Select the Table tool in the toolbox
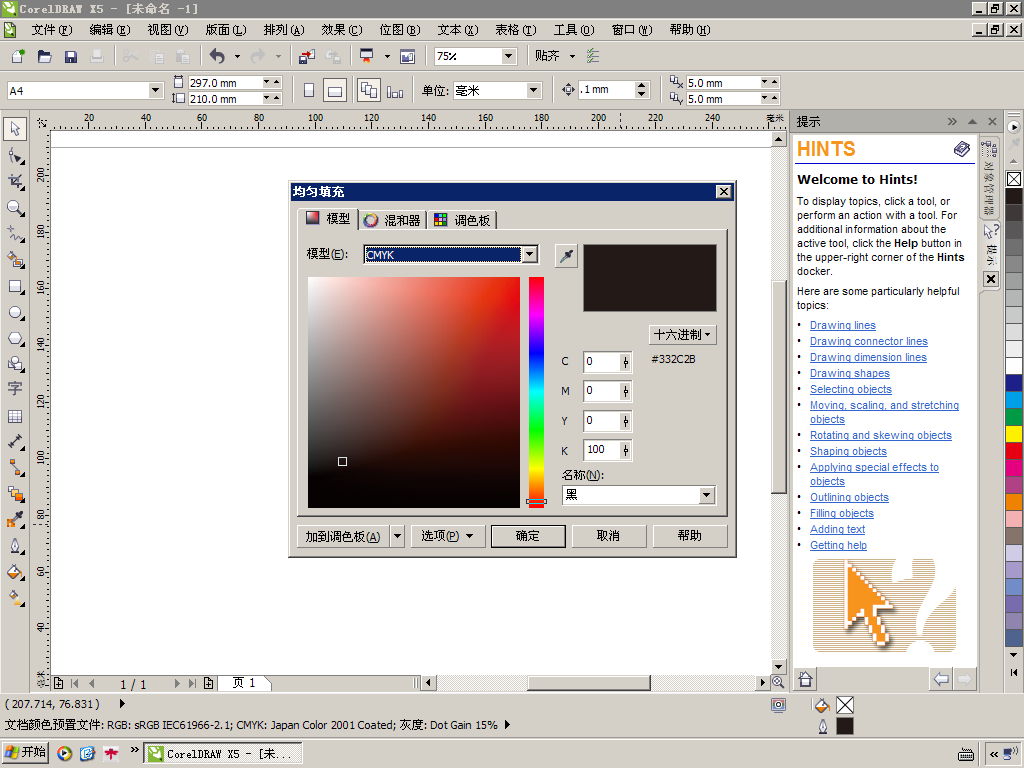1024x768 pixels. pos(15,416)
